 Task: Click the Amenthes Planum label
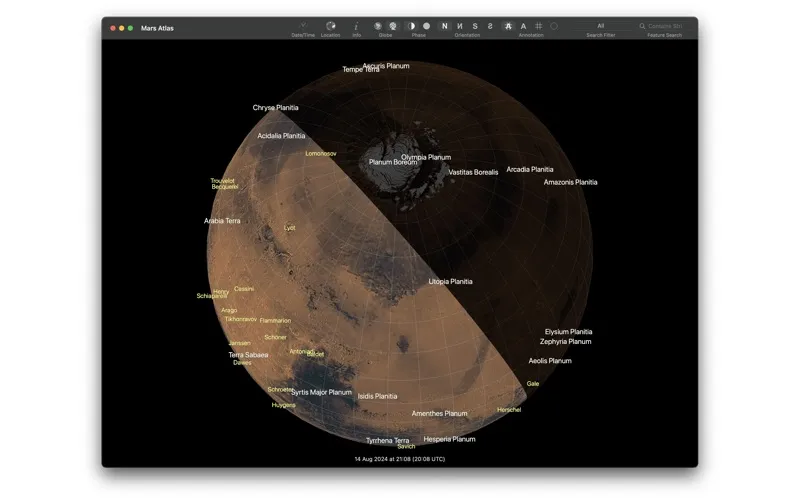click(x=439, y=414)
